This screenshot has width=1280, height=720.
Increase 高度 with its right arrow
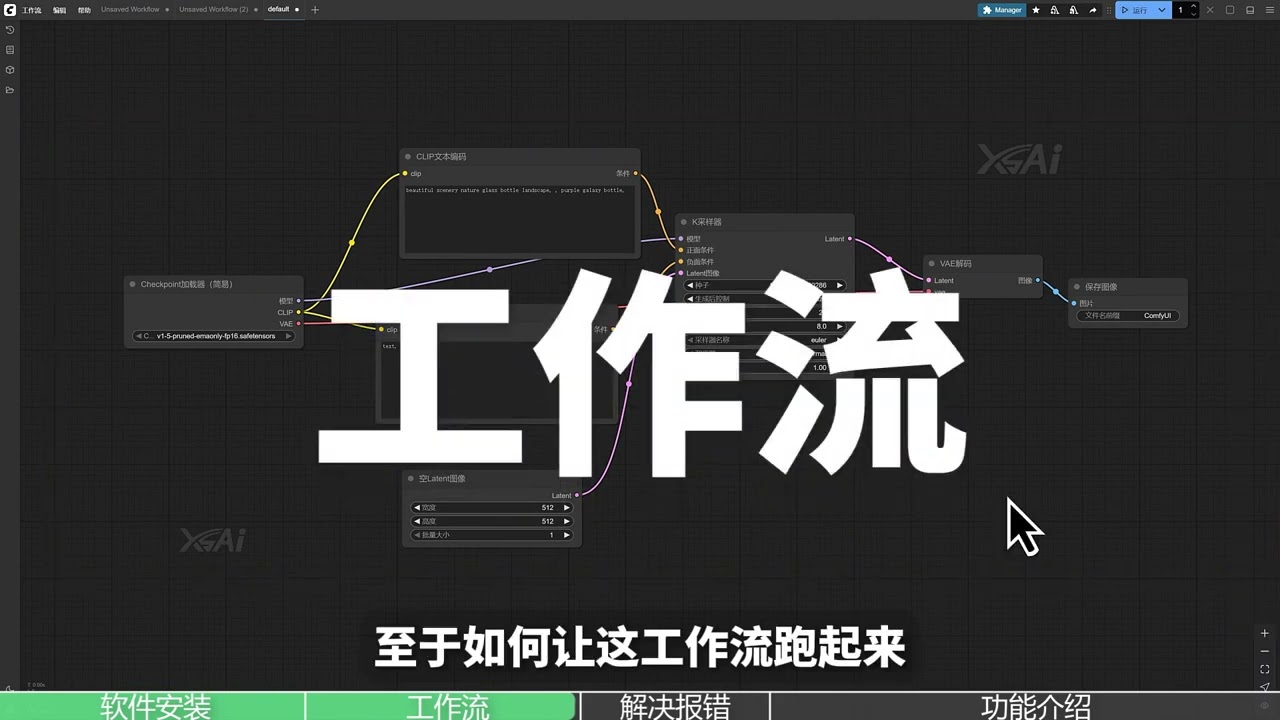pyautogui.click(x=567, y=521)
